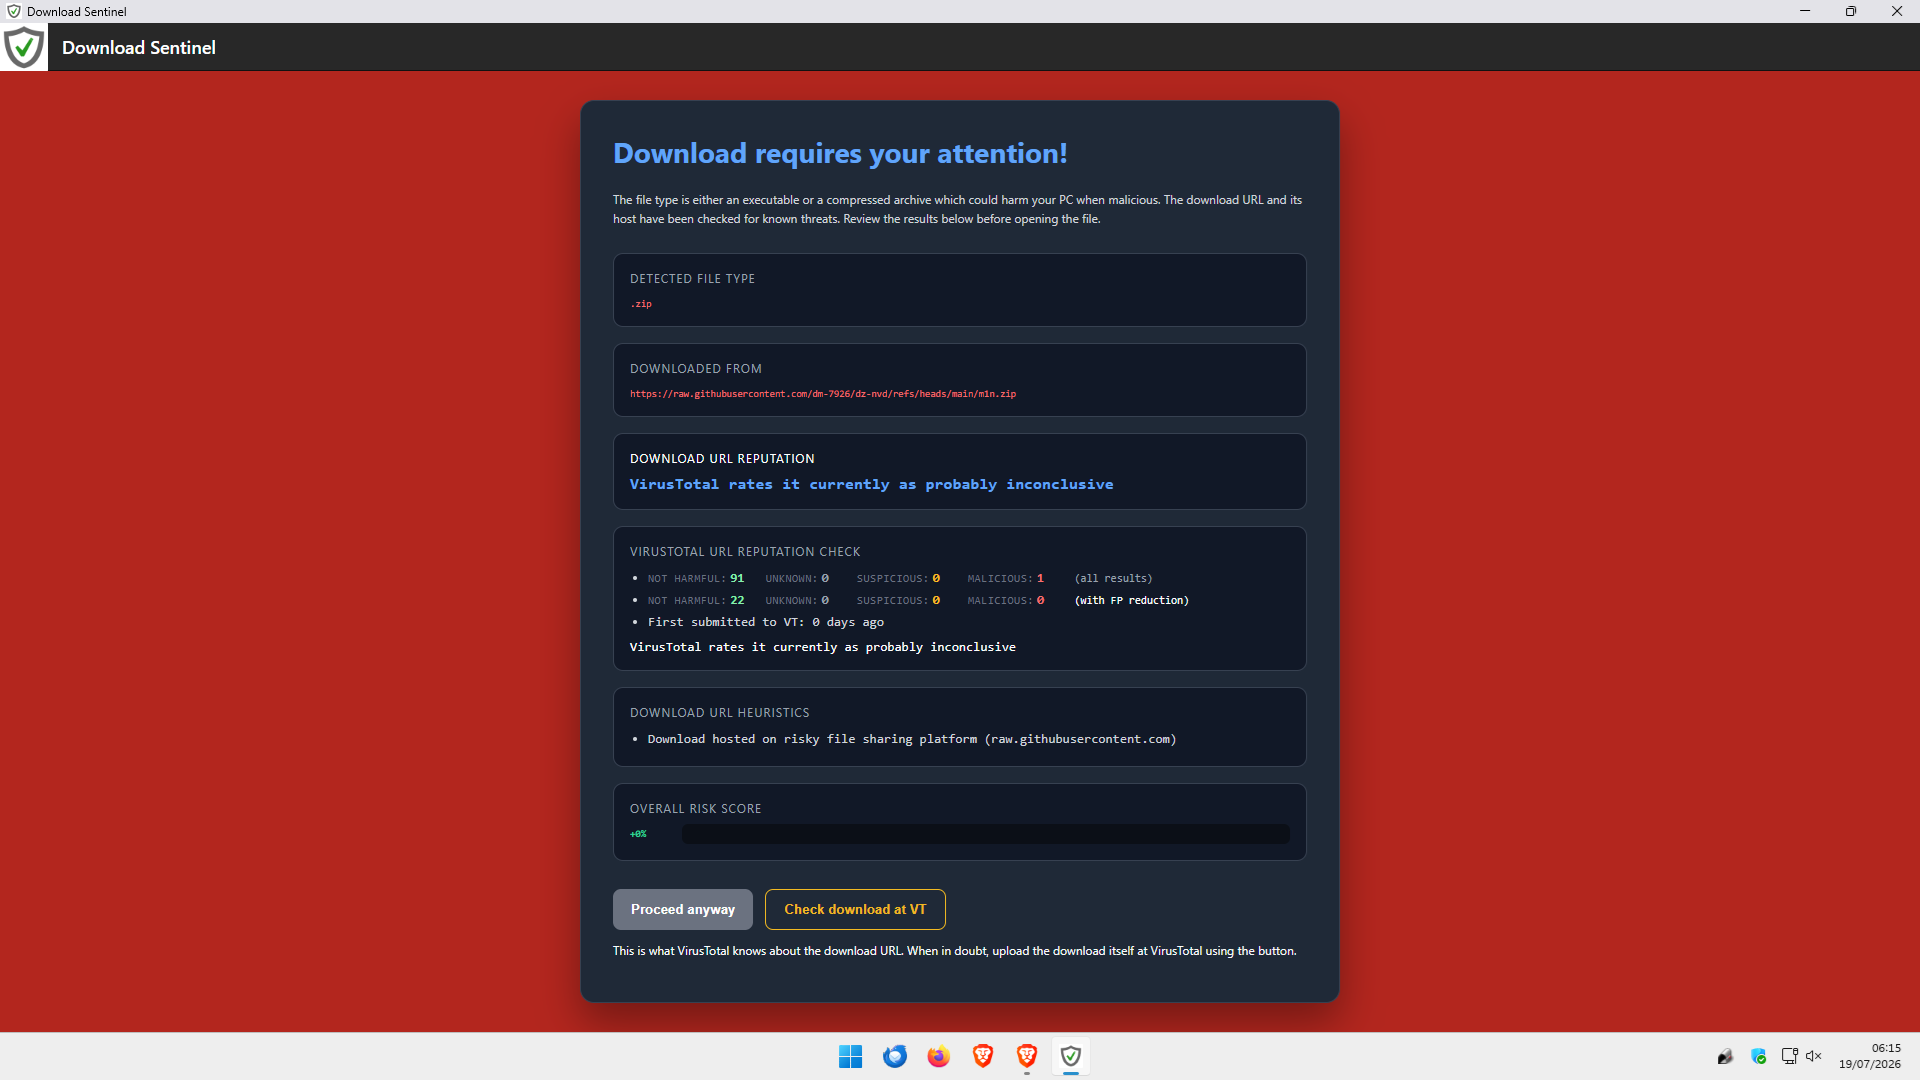Click the intro paragraph starting 'The file type is'
The image size is (1920, 1080).
click(958, 209)
